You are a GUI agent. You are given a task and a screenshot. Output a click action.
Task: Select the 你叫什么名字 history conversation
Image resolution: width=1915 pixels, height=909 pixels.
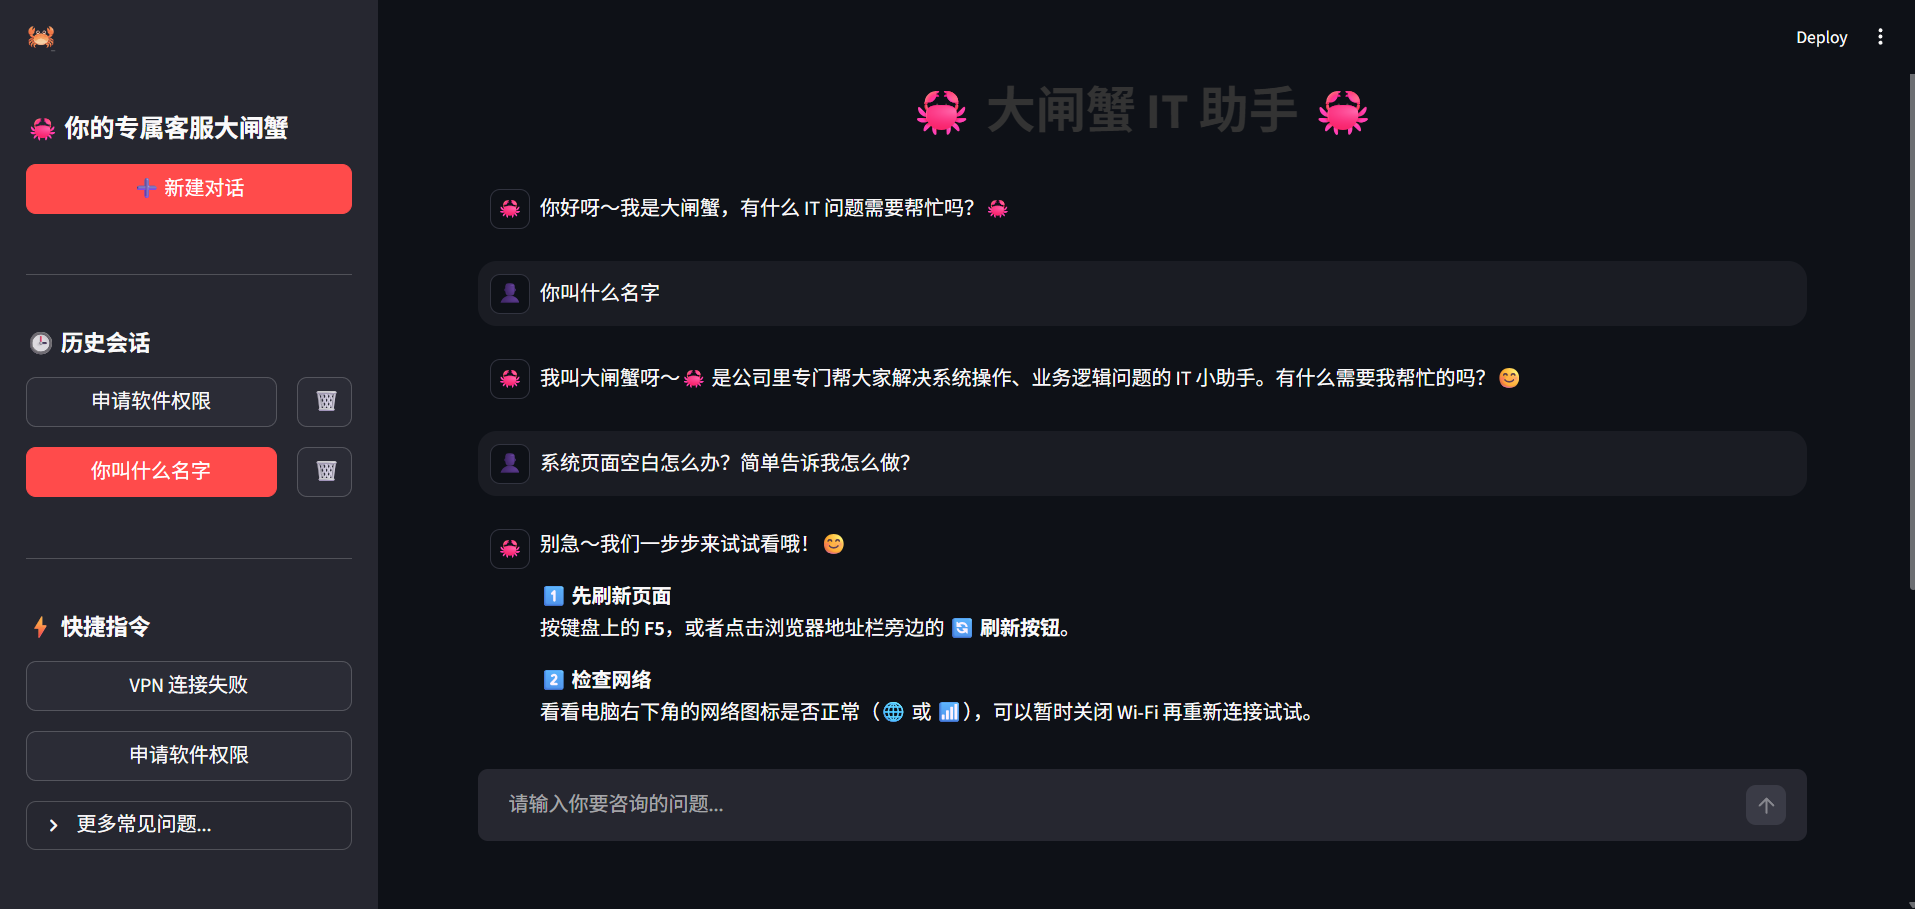[x=151, y=472]
